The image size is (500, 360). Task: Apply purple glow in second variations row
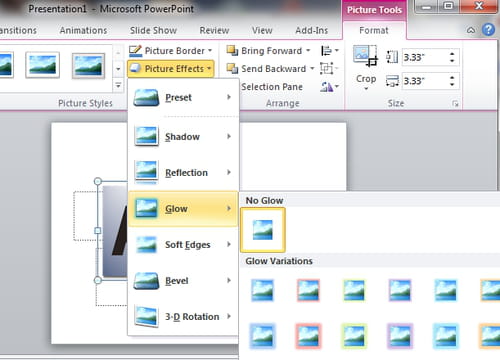point(400,336)
